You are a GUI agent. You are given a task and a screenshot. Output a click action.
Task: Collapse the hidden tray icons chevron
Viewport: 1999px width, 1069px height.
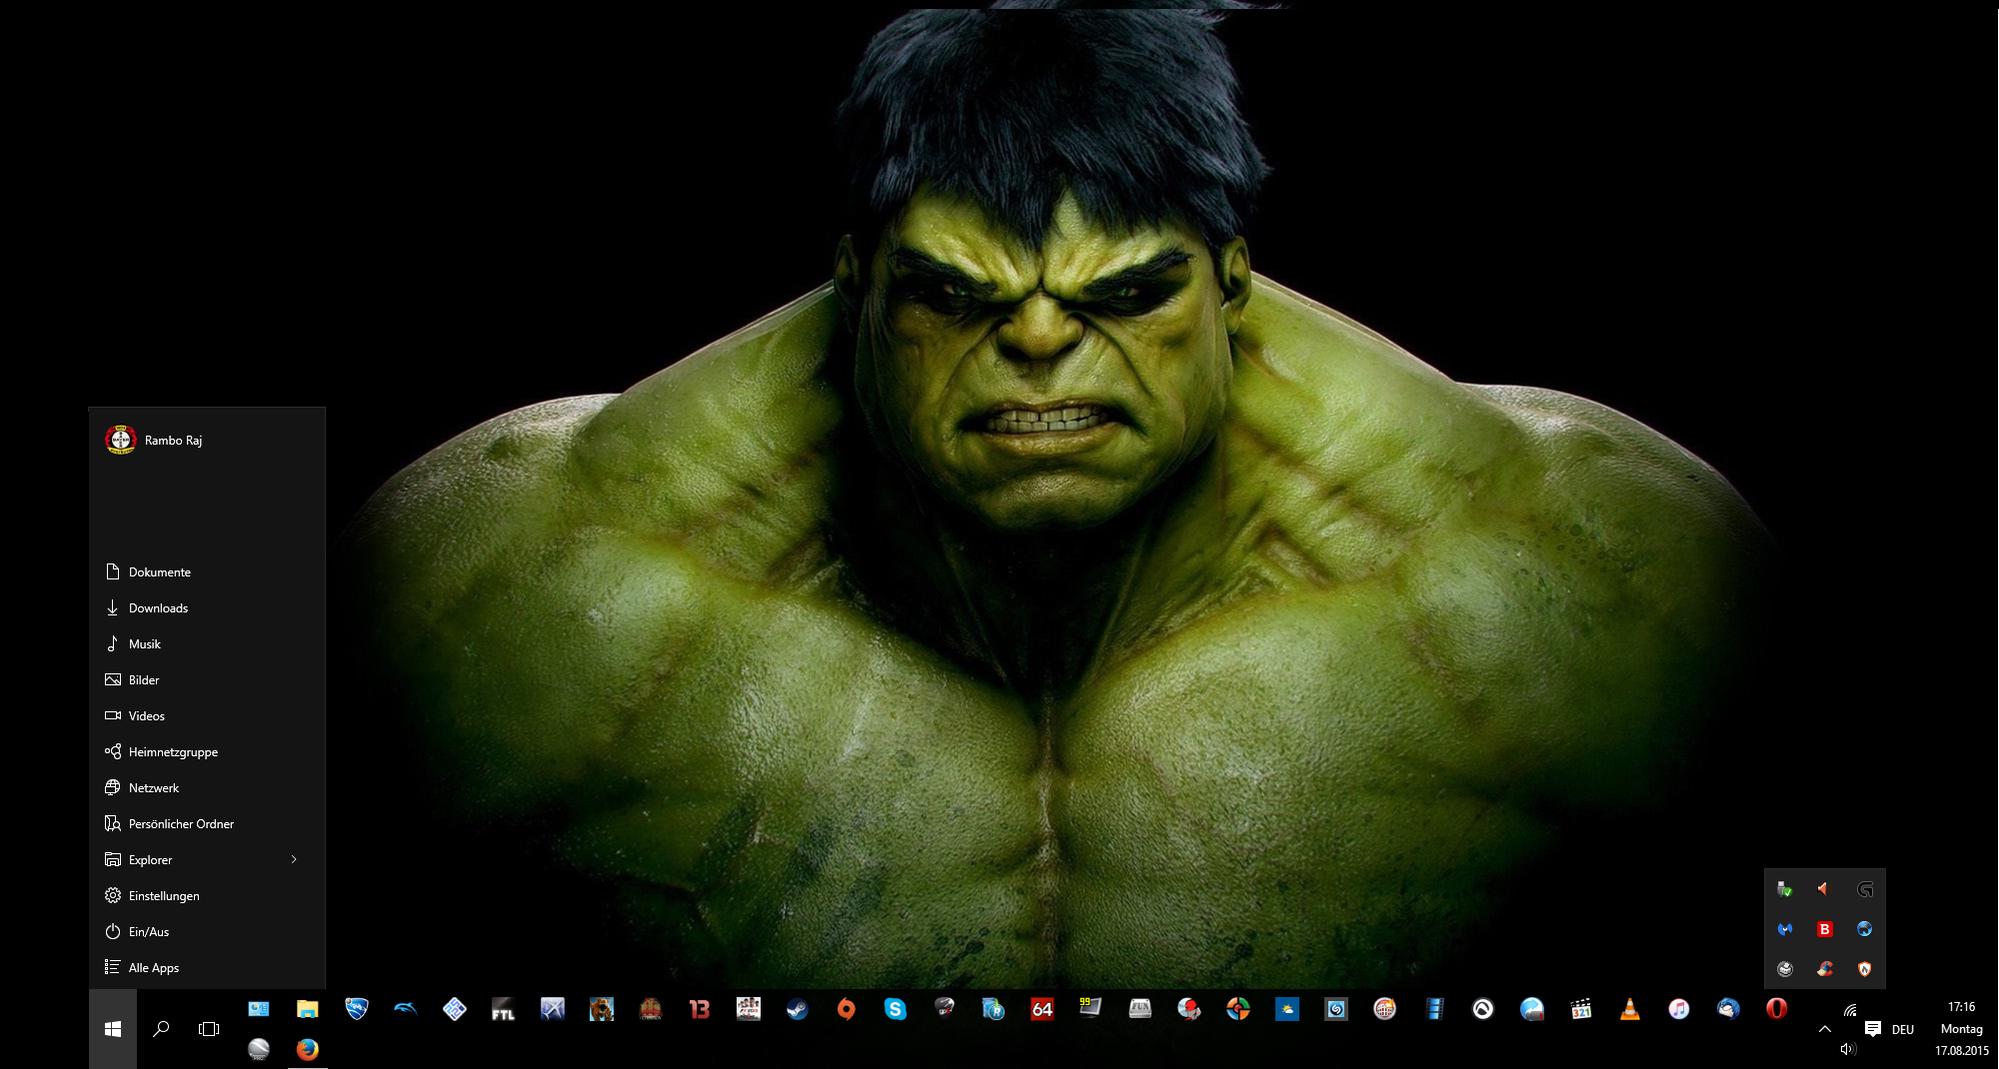point(1825,1028)
